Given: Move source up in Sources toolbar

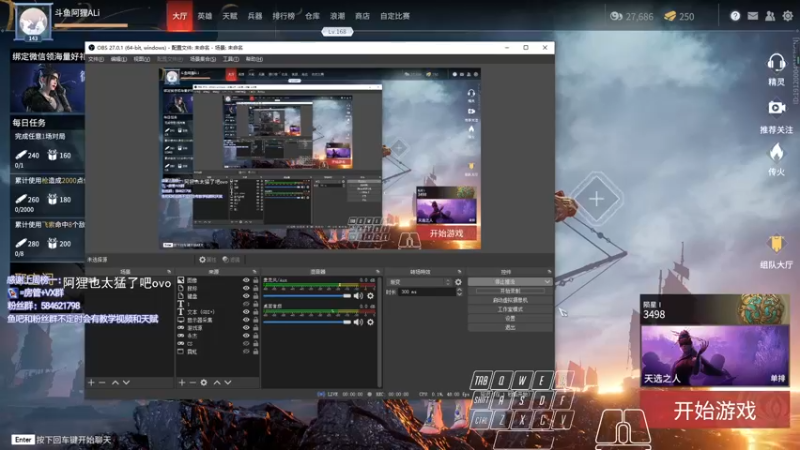Looking at the screenshot, I should 217,382.
